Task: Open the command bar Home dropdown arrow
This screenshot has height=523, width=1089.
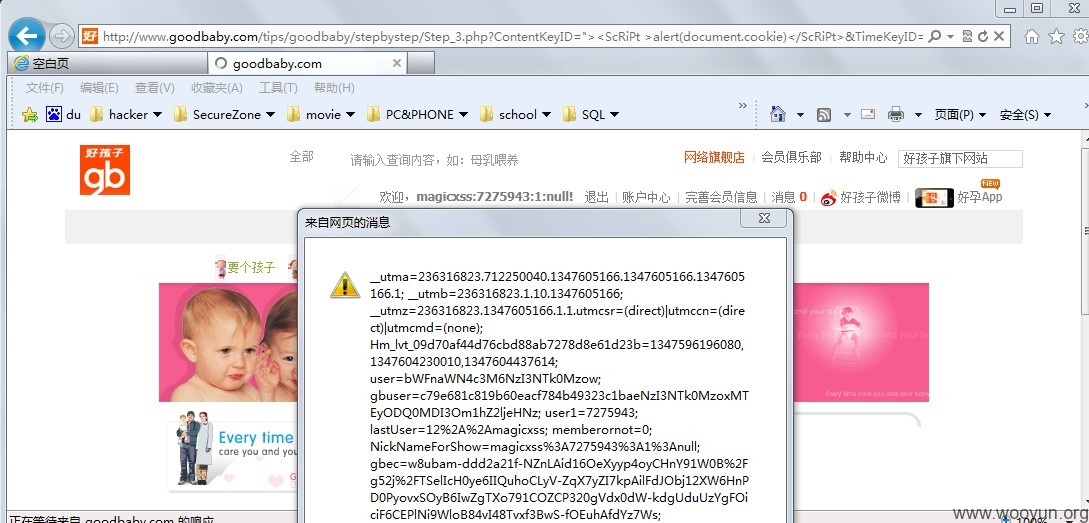Action: point(800,115)
